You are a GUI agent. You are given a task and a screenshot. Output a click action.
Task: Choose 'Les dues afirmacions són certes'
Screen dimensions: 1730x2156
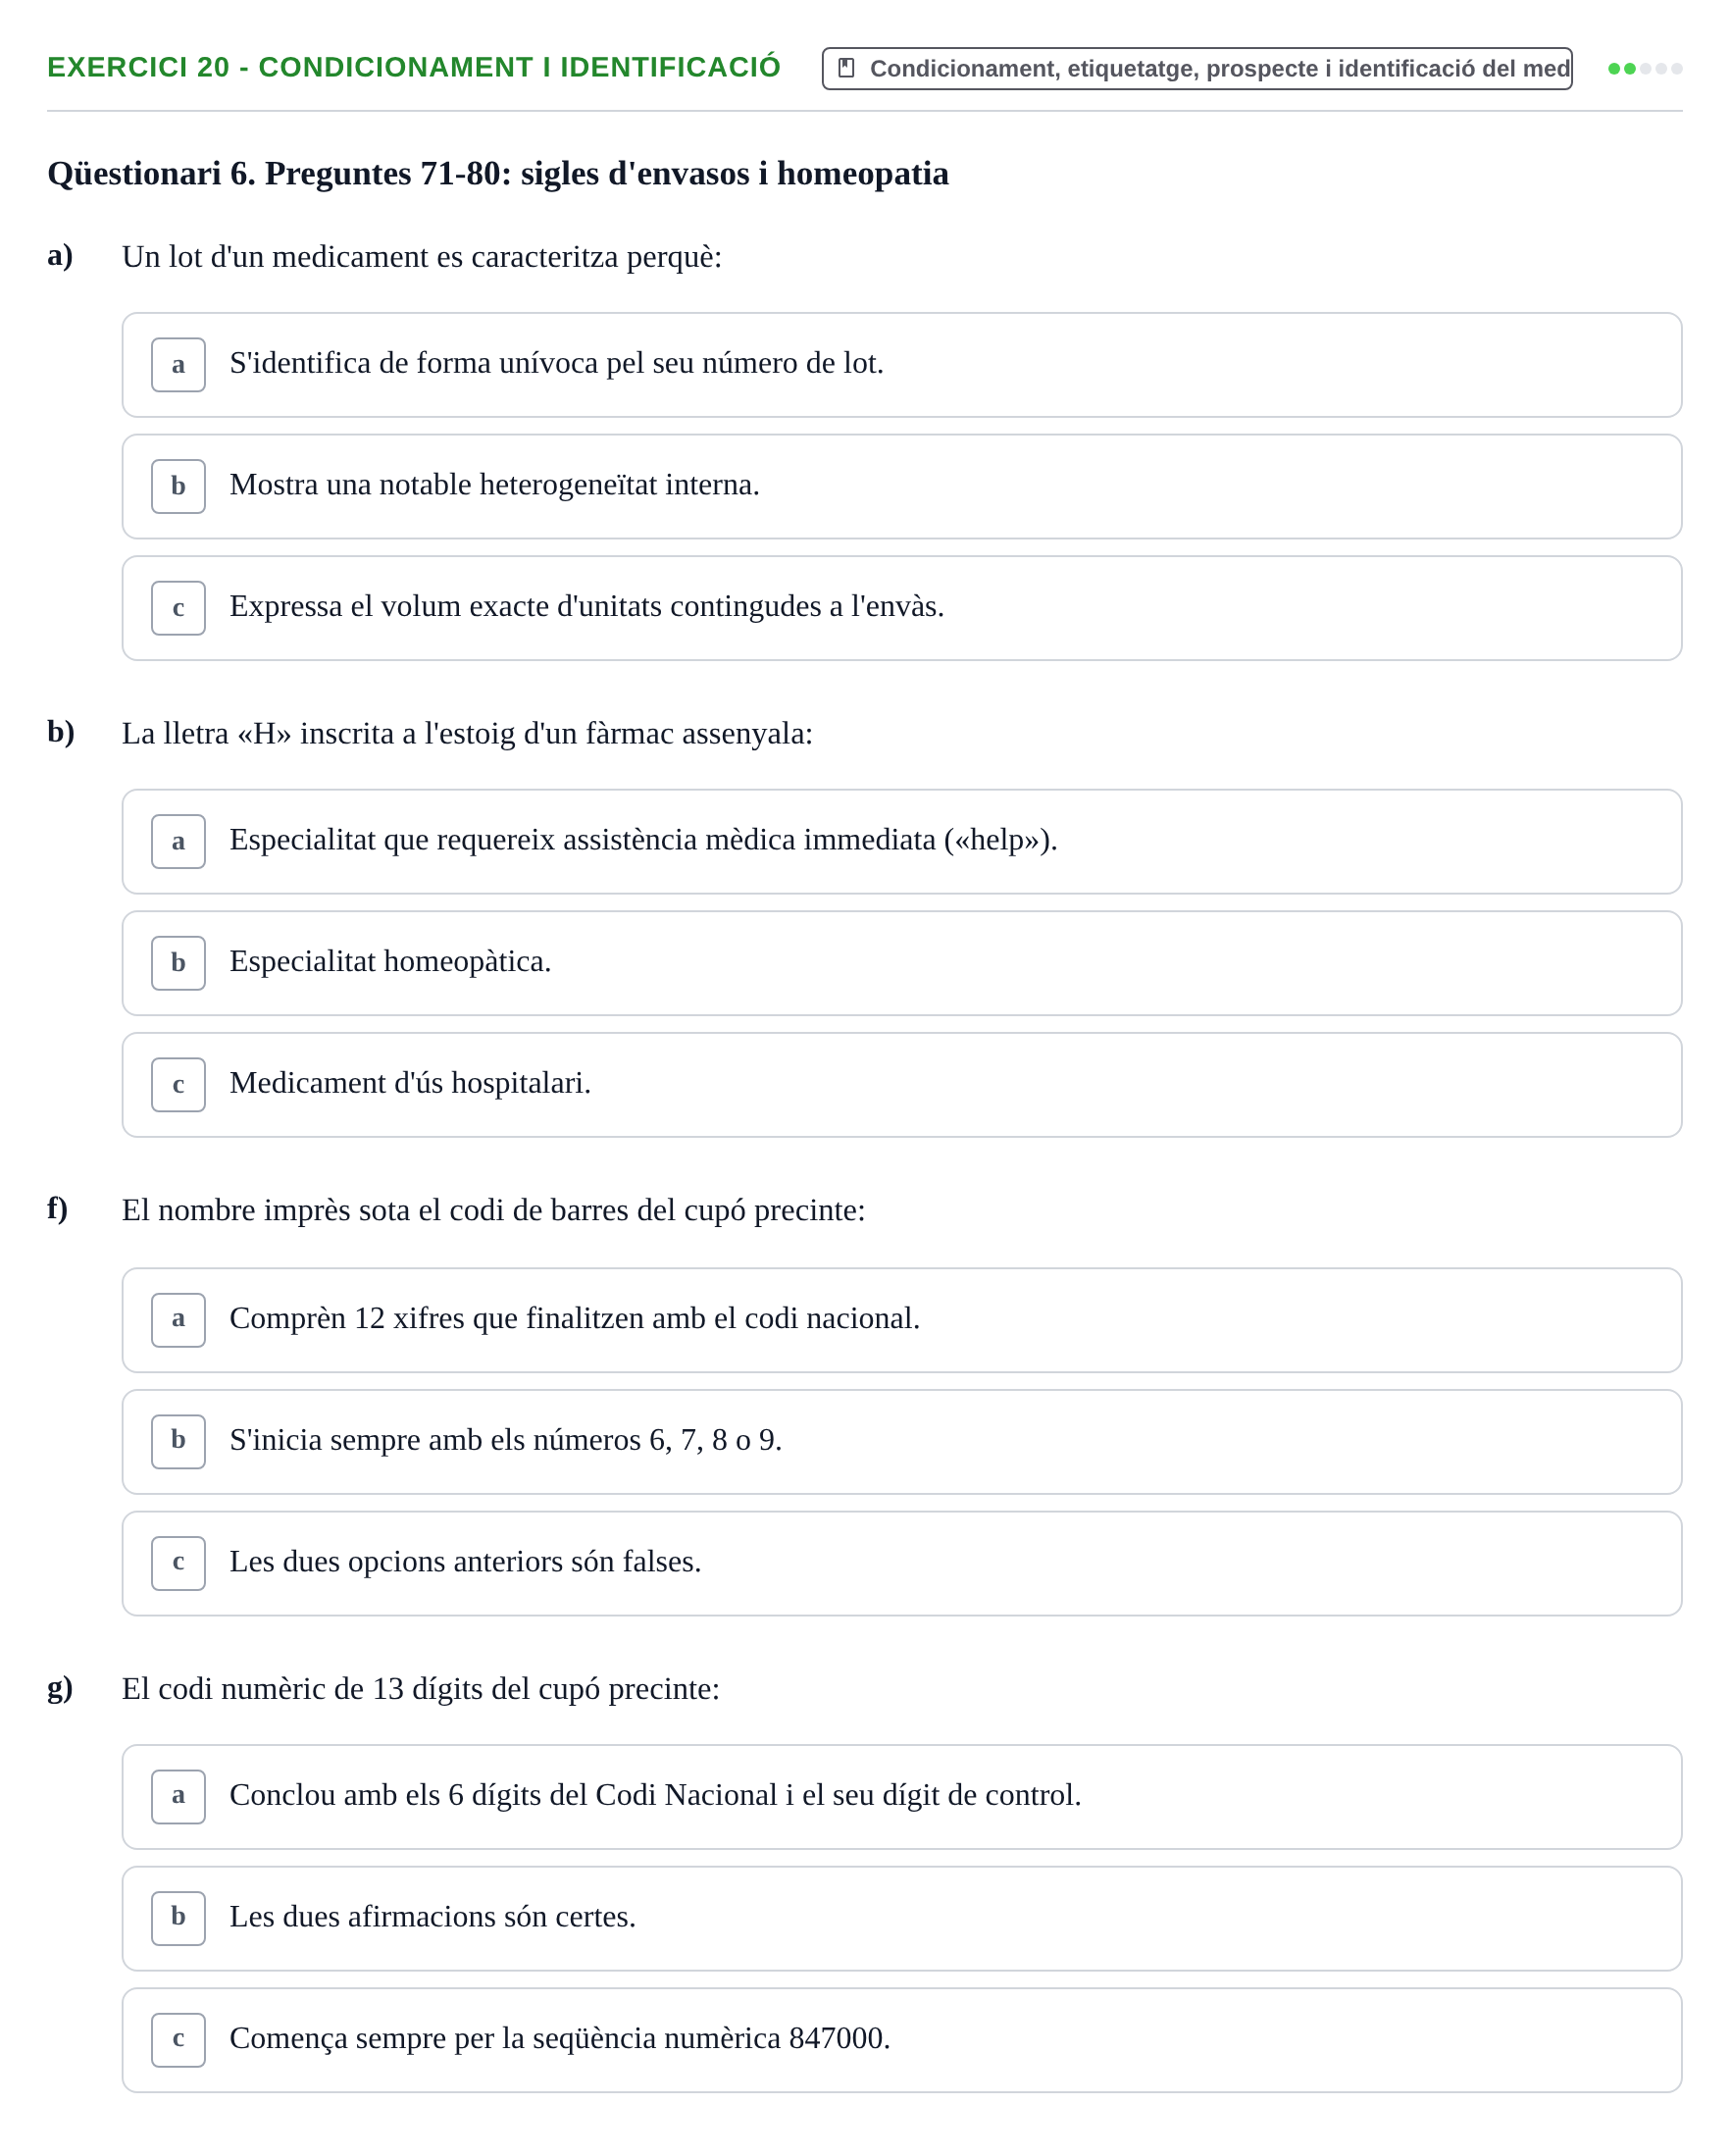coord(901,1918)
